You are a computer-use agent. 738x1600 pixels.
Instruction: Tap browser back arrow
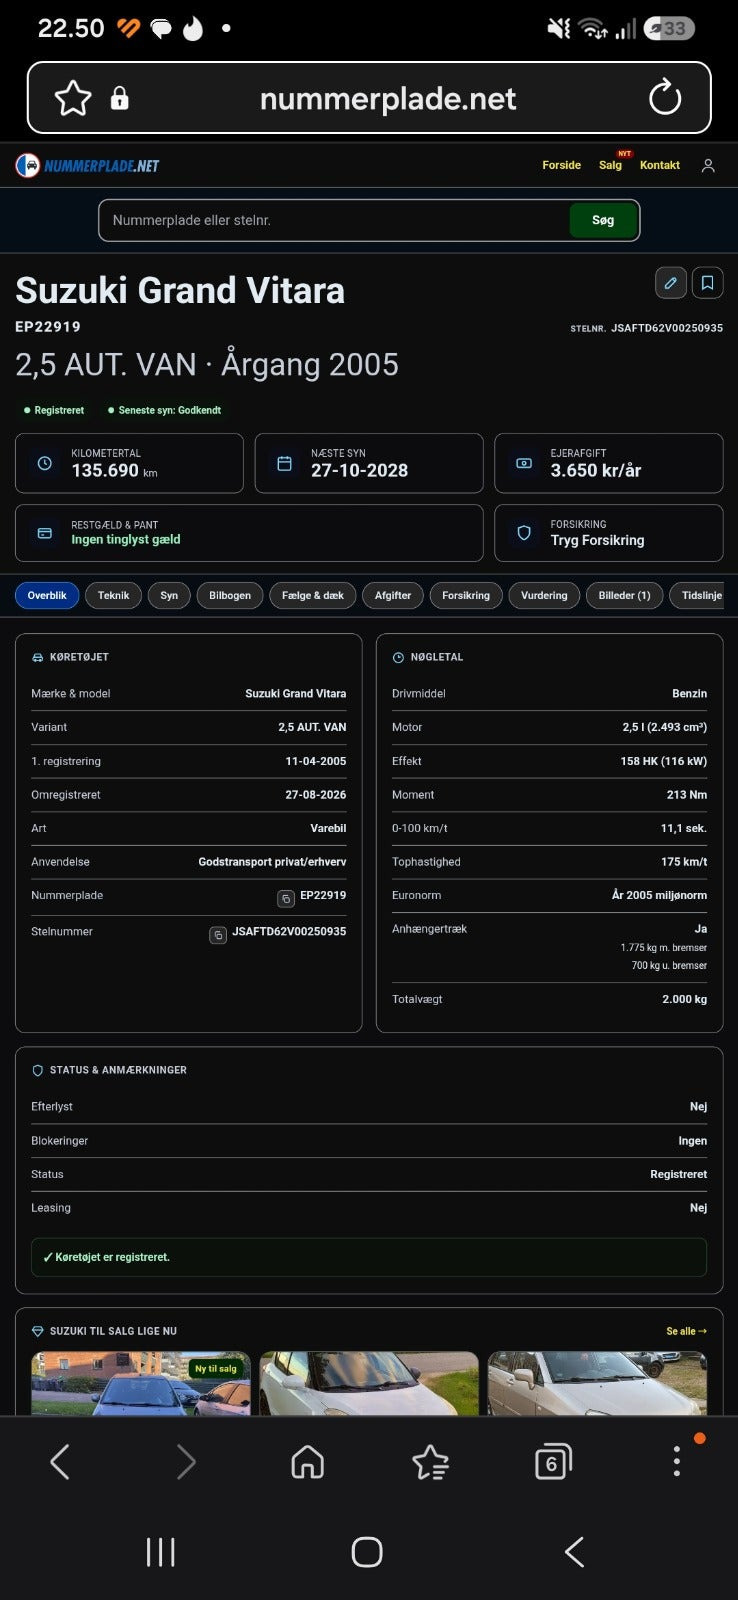pos(60,1462)
